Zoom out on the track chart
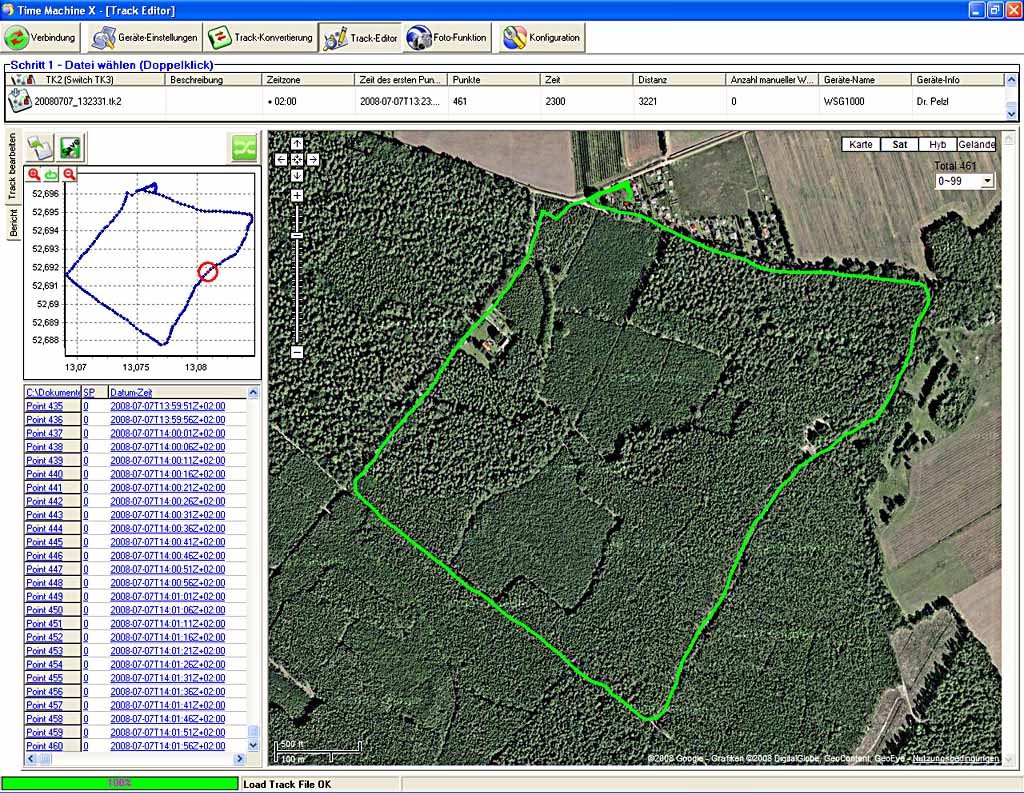This screenshot has width=1024, height=793. pyautogui.click(x=69, y=175)
